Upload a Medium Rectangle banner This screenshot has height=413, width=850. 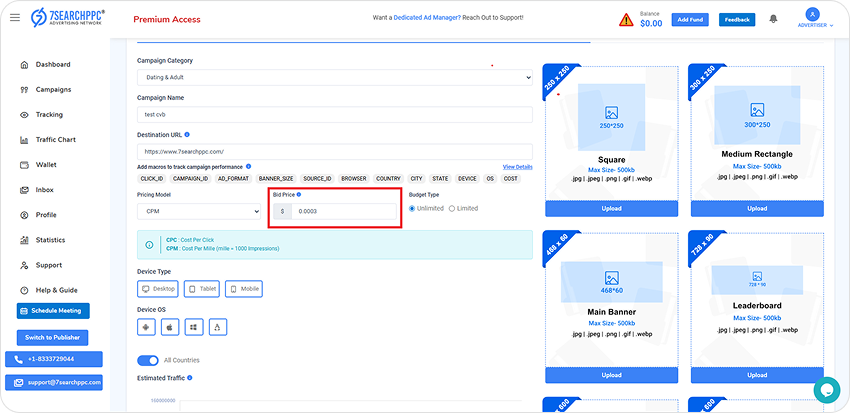click(x=757, y=209)
